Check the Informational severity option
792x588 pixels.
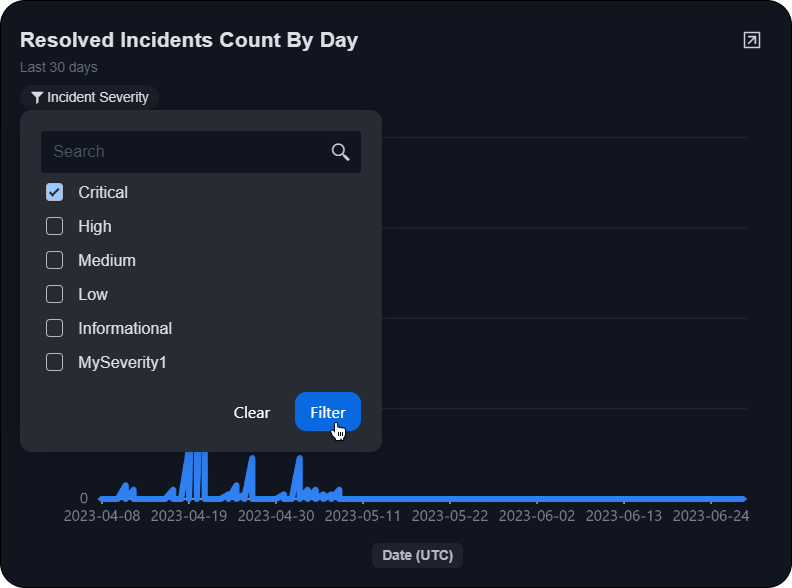pos(55,328)
